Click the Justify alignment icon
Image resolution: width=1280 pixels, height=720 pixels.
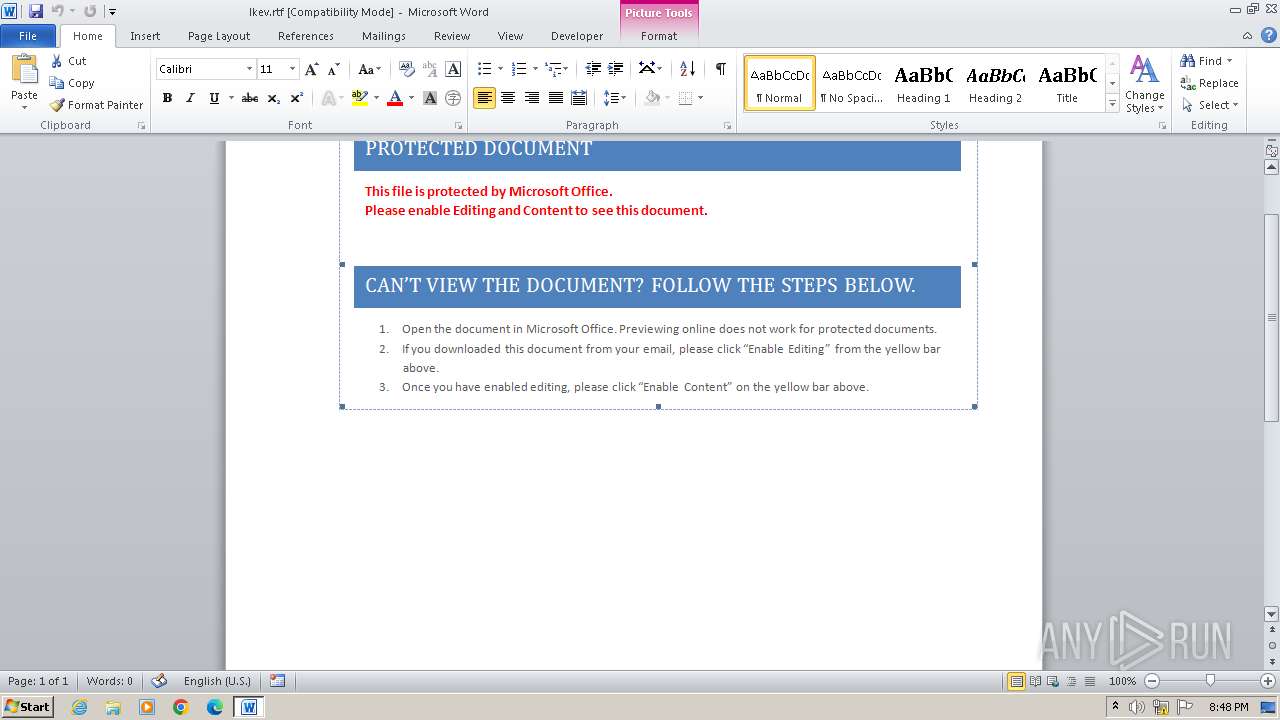555,98
